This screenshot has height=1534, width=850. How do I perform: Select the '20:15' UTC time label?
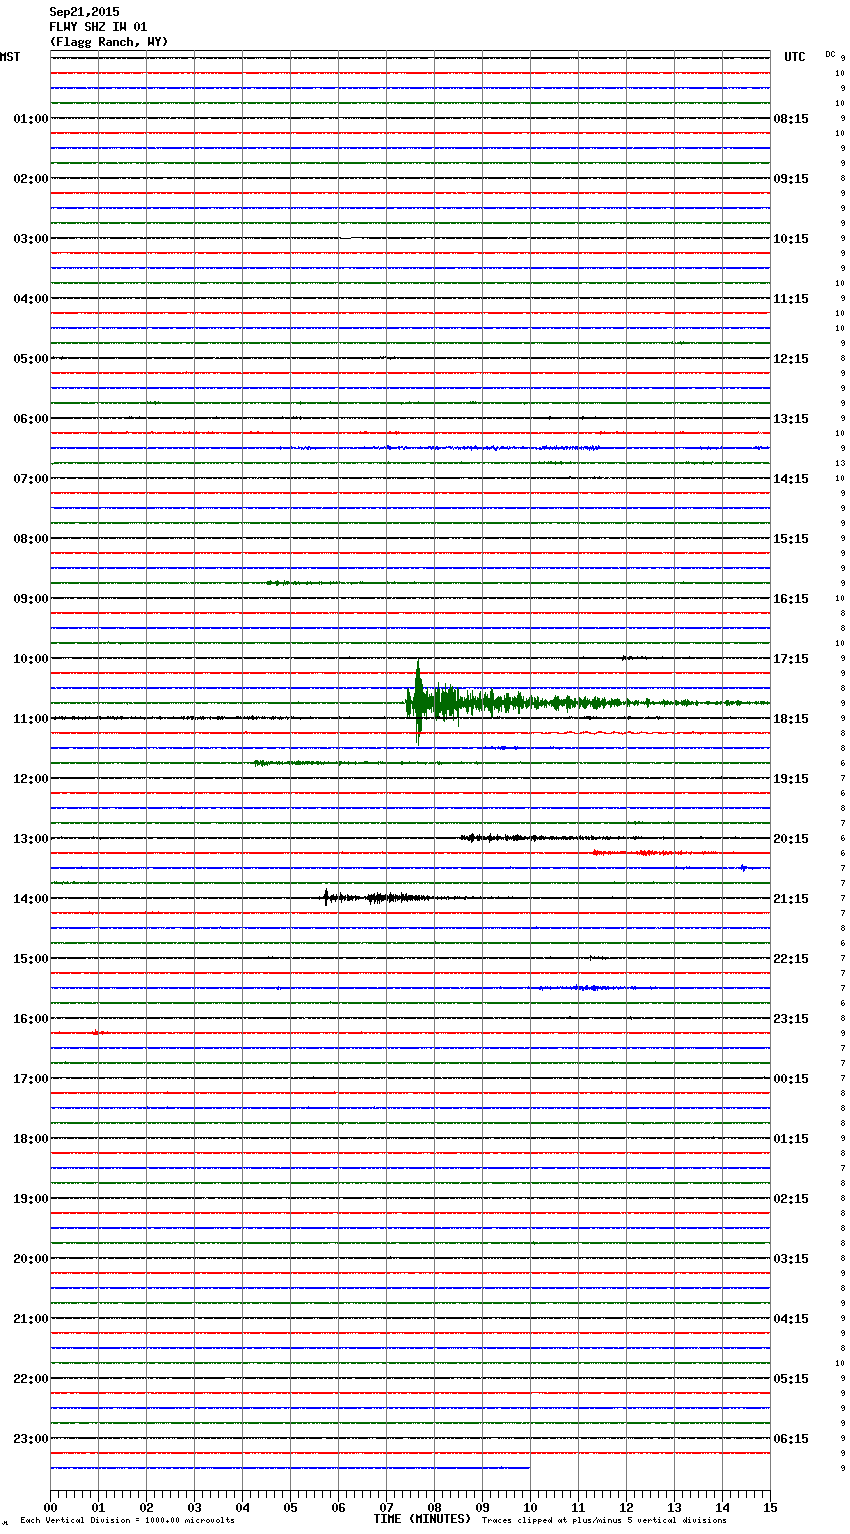[791, 839]
